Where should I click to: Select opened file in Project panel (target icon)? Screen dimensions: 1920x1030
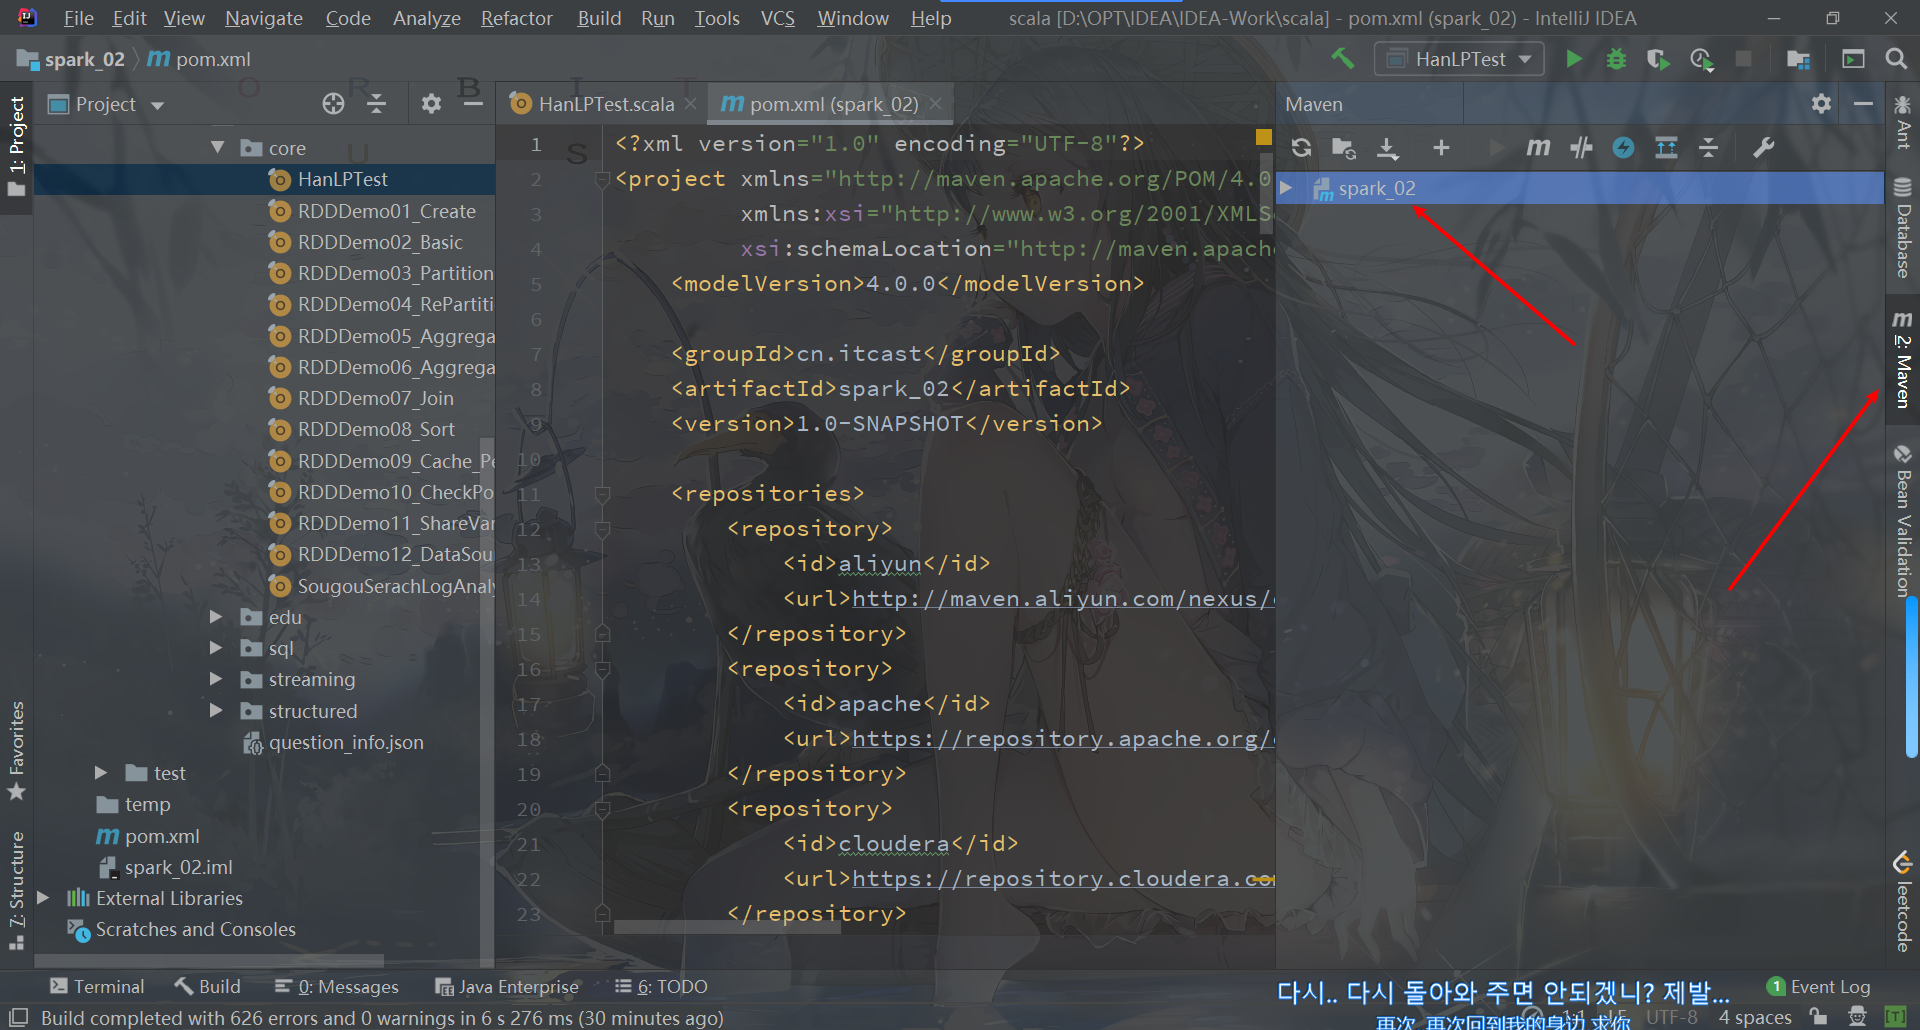click(x=333, y=104)
